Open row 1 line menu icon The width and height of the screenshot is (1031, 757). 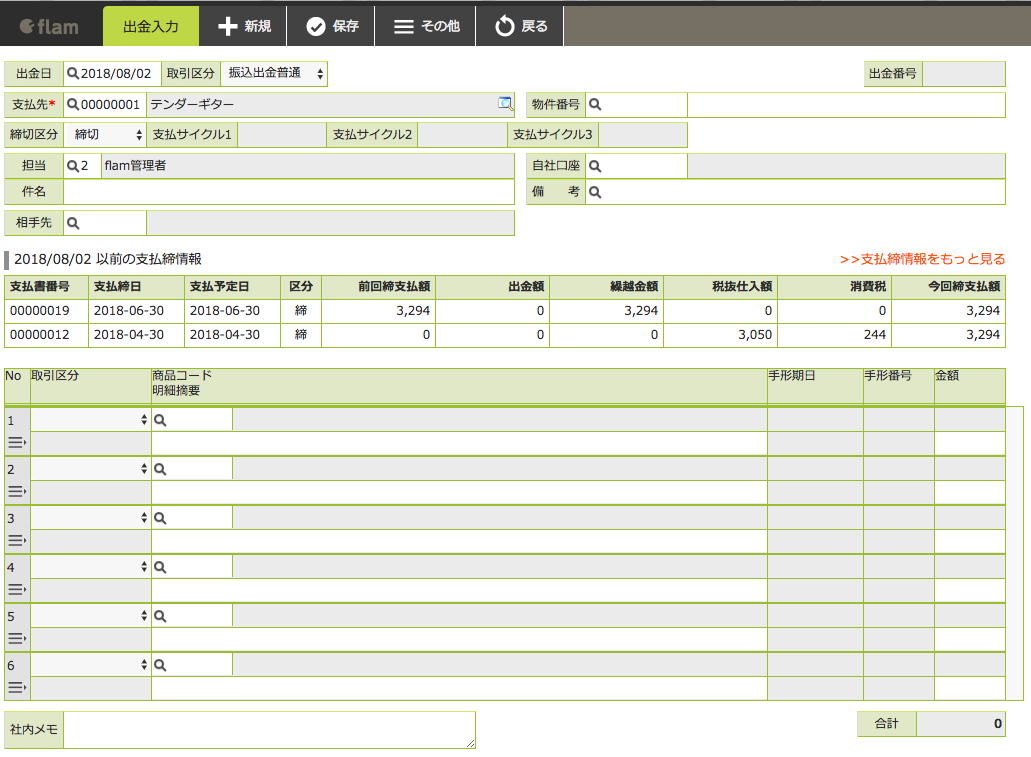point(16,443)
